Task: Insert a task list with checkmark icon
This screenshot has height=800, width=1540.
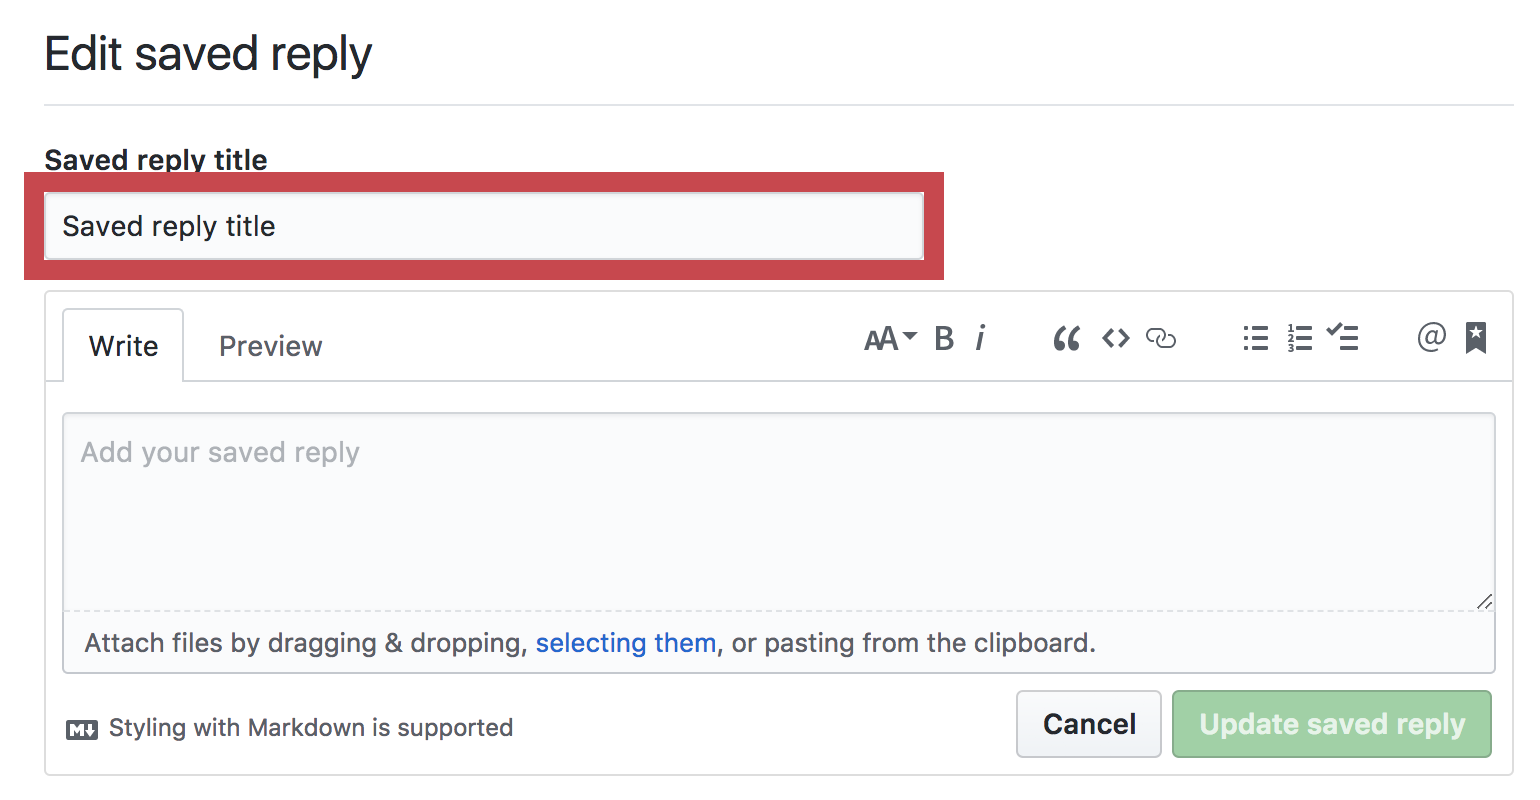Action: 1342,337
